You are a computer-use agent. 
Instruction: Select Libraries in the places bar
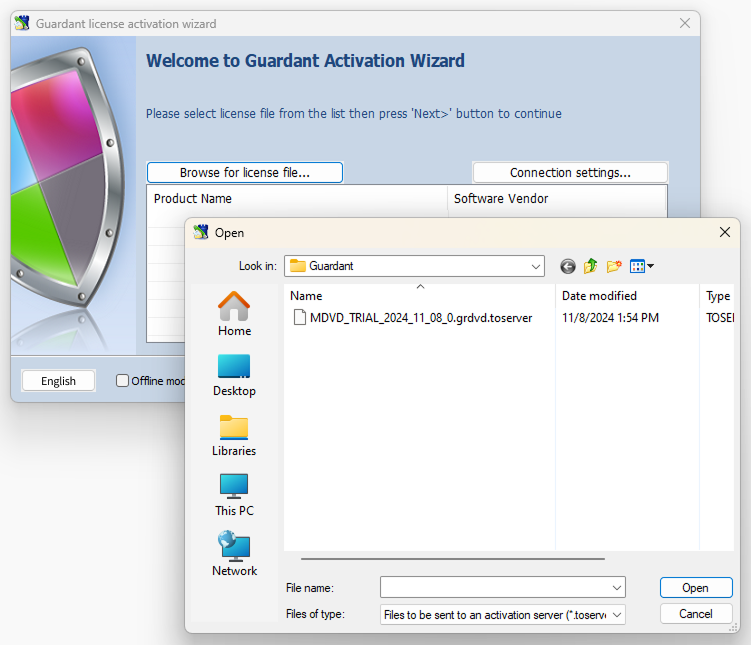click(x=234, y=435)
